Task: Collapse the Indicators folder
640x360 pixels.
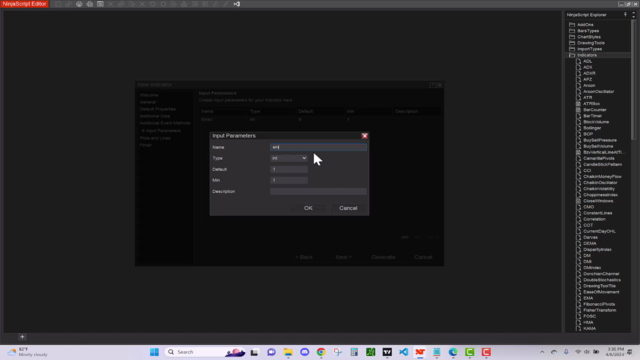Action: click(x=587, y=55)
